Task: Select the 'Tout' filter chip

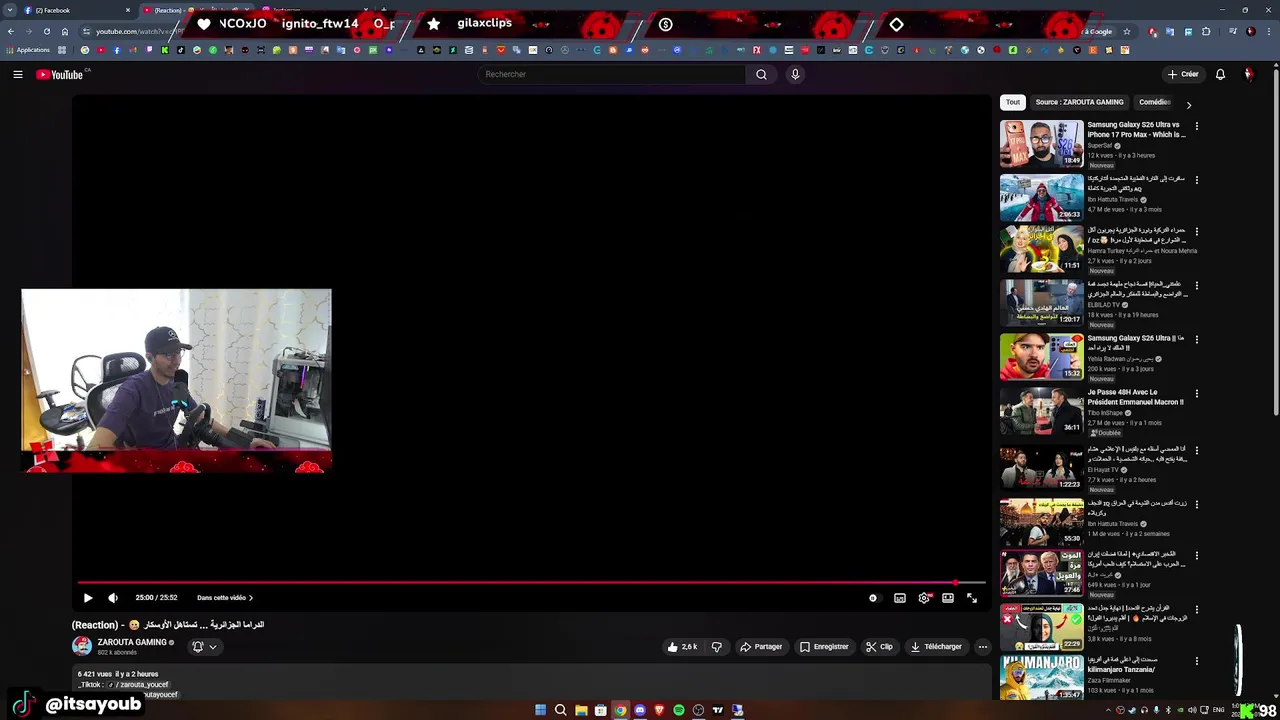Action: [x=1013, y=102]
